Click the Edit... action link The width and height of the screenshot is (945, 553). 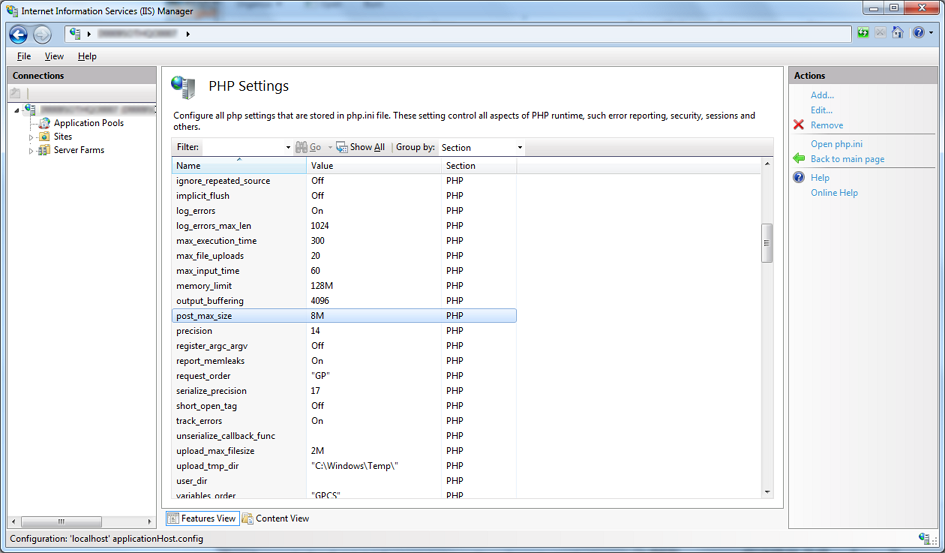(821, 110)
